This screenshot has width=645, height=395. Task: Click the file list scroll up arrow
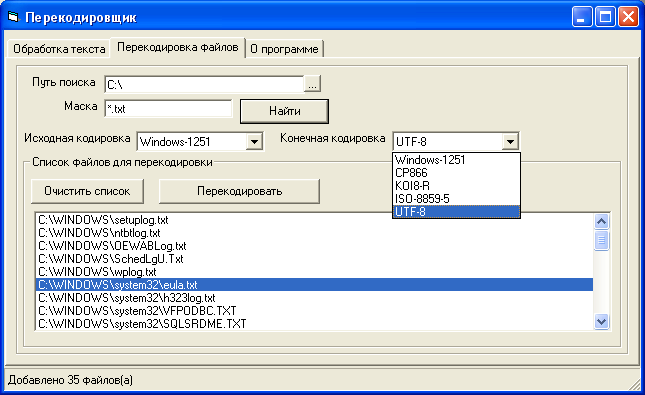[x=601, y=222]
